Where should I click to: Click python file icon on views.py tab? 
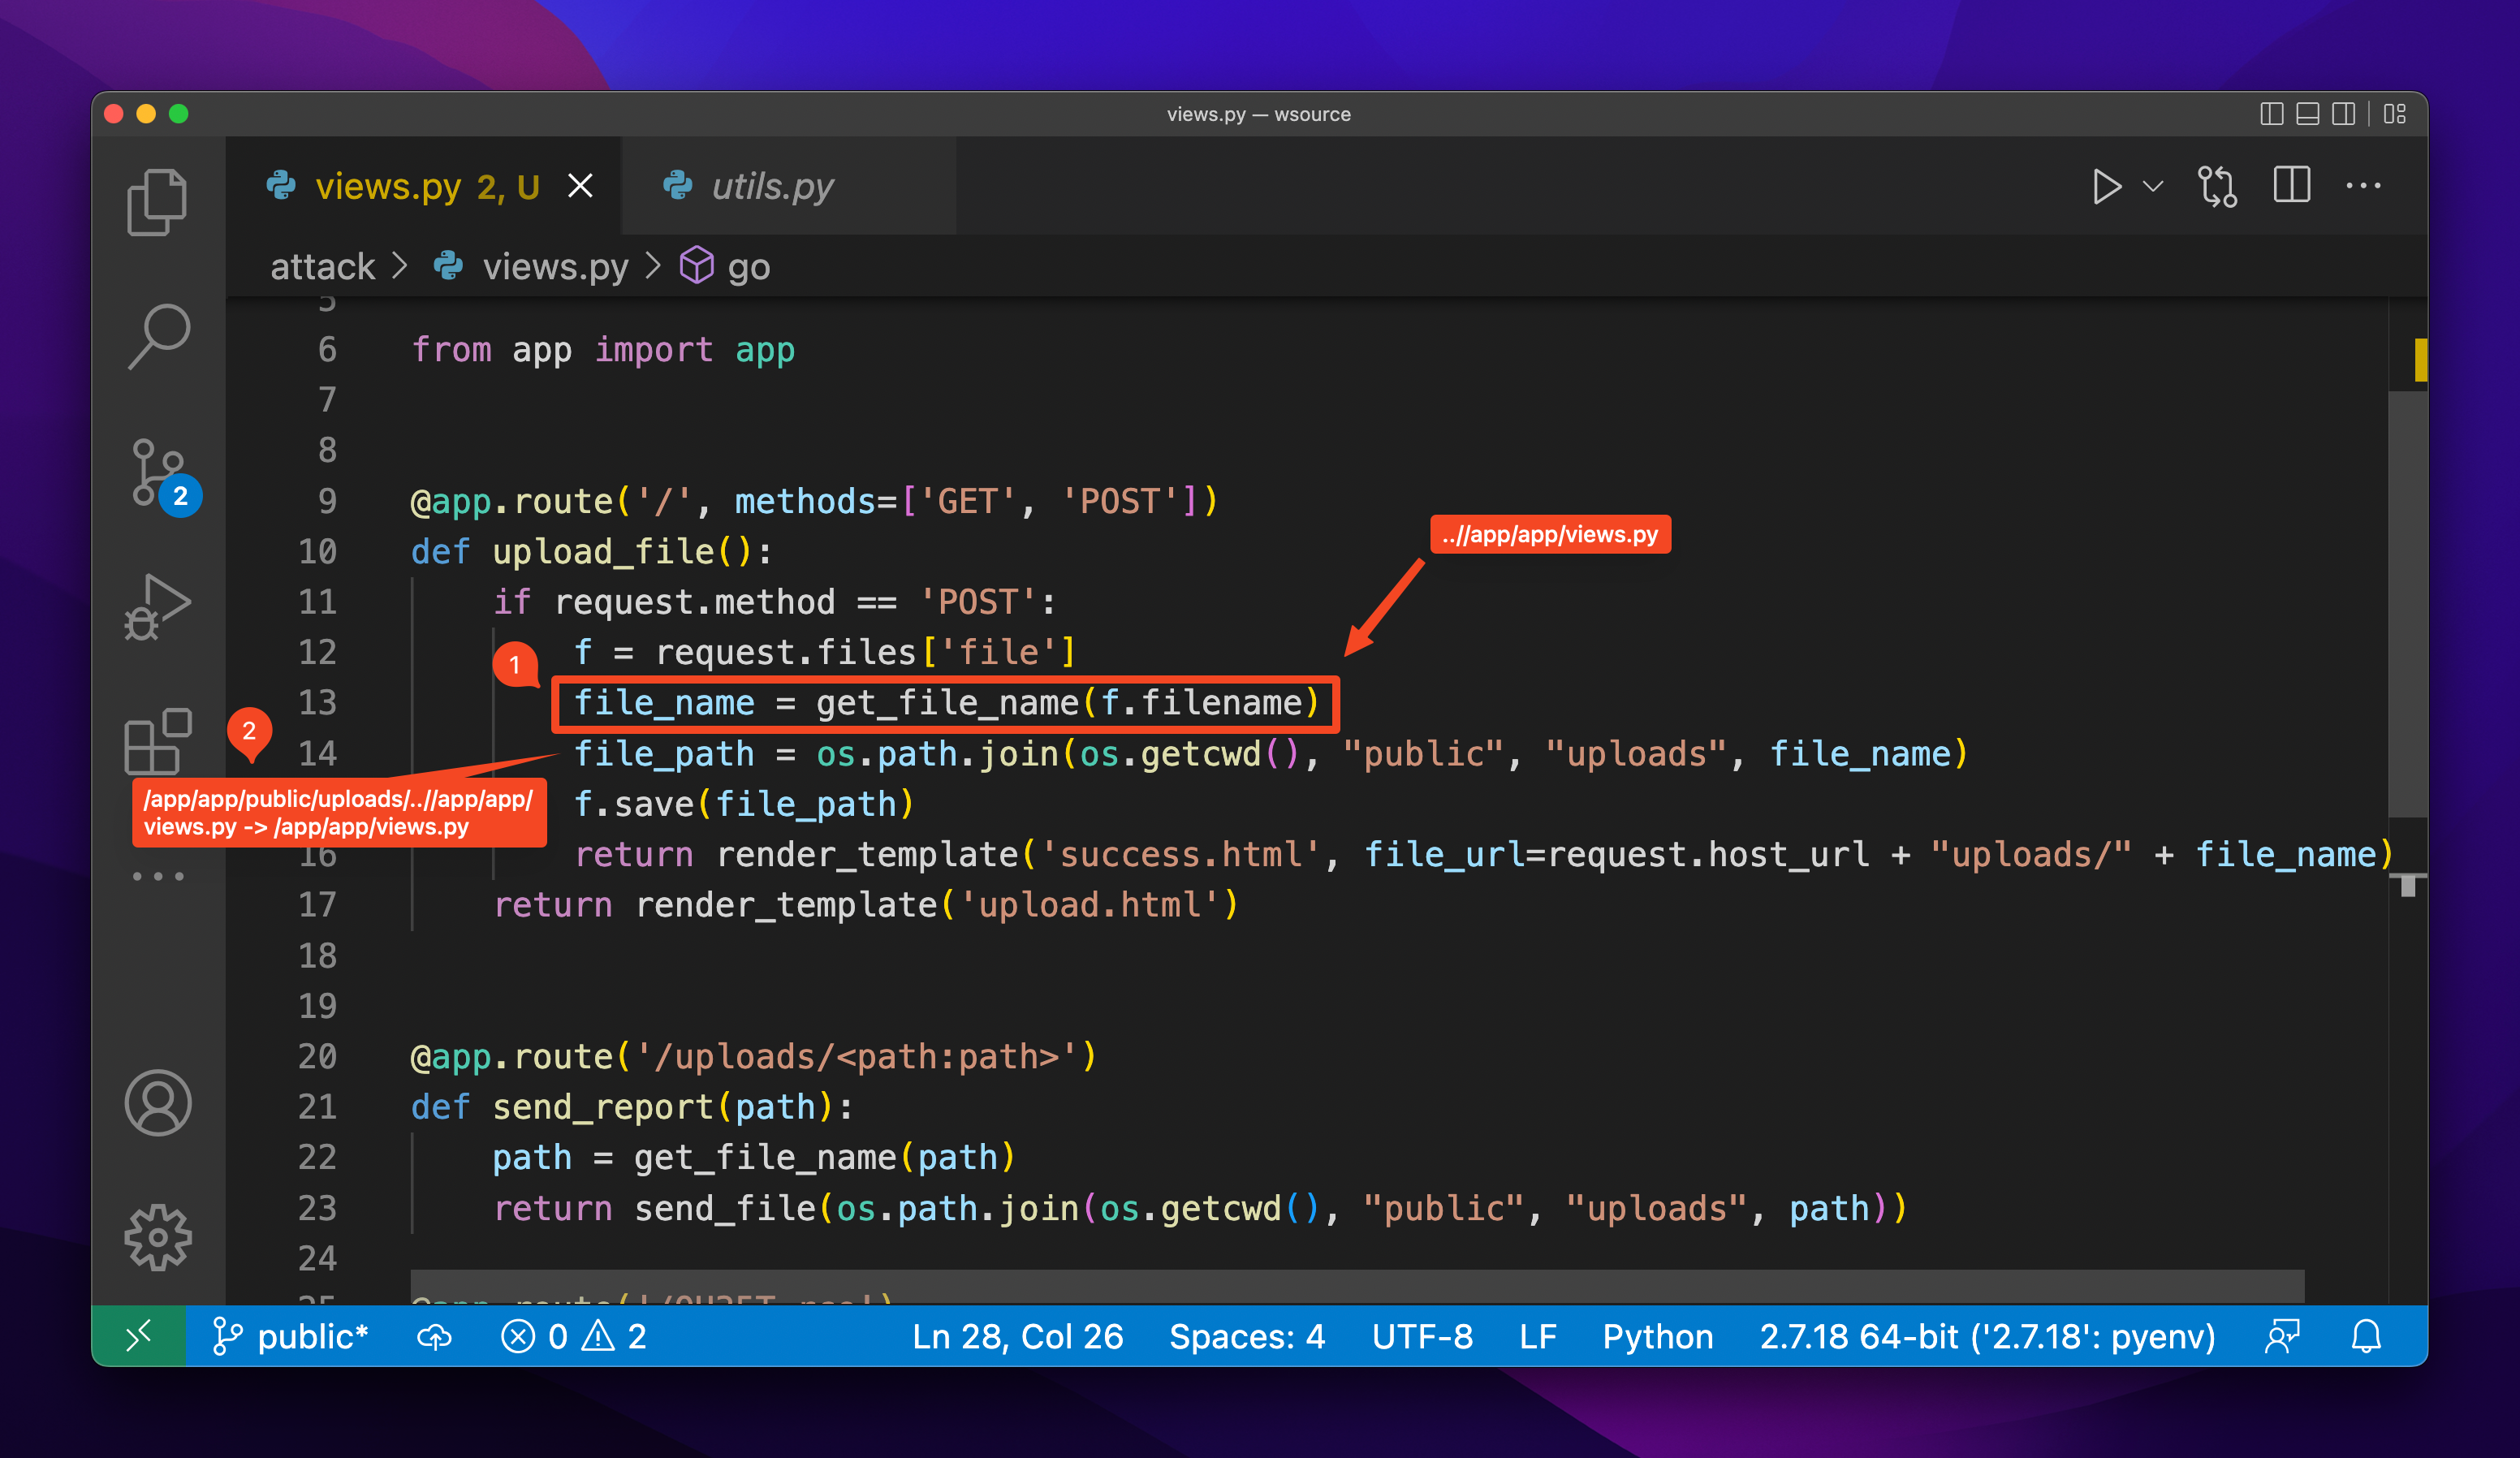point(281,186)
